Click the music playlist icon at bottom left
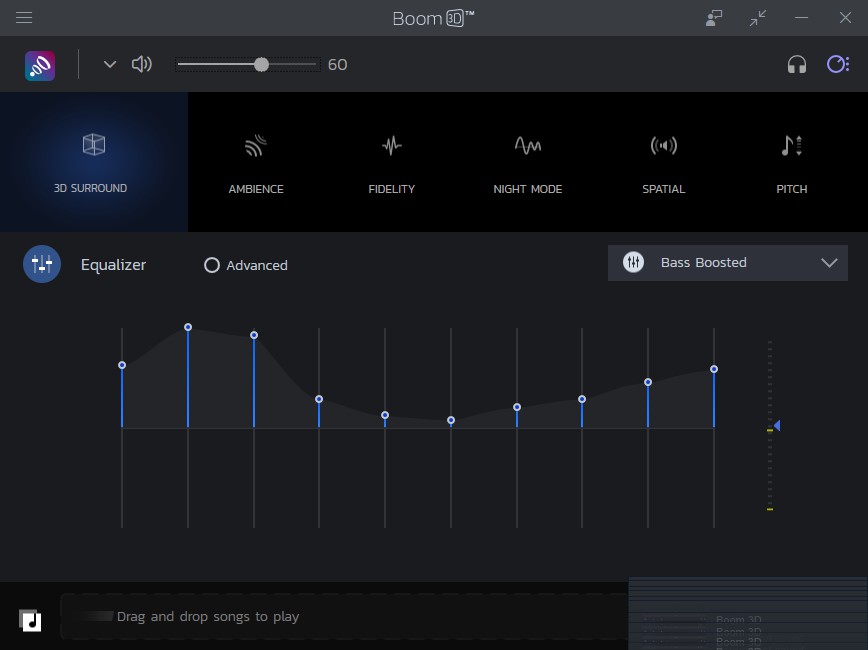Screen dimensions: 868x650 point(30,620)
